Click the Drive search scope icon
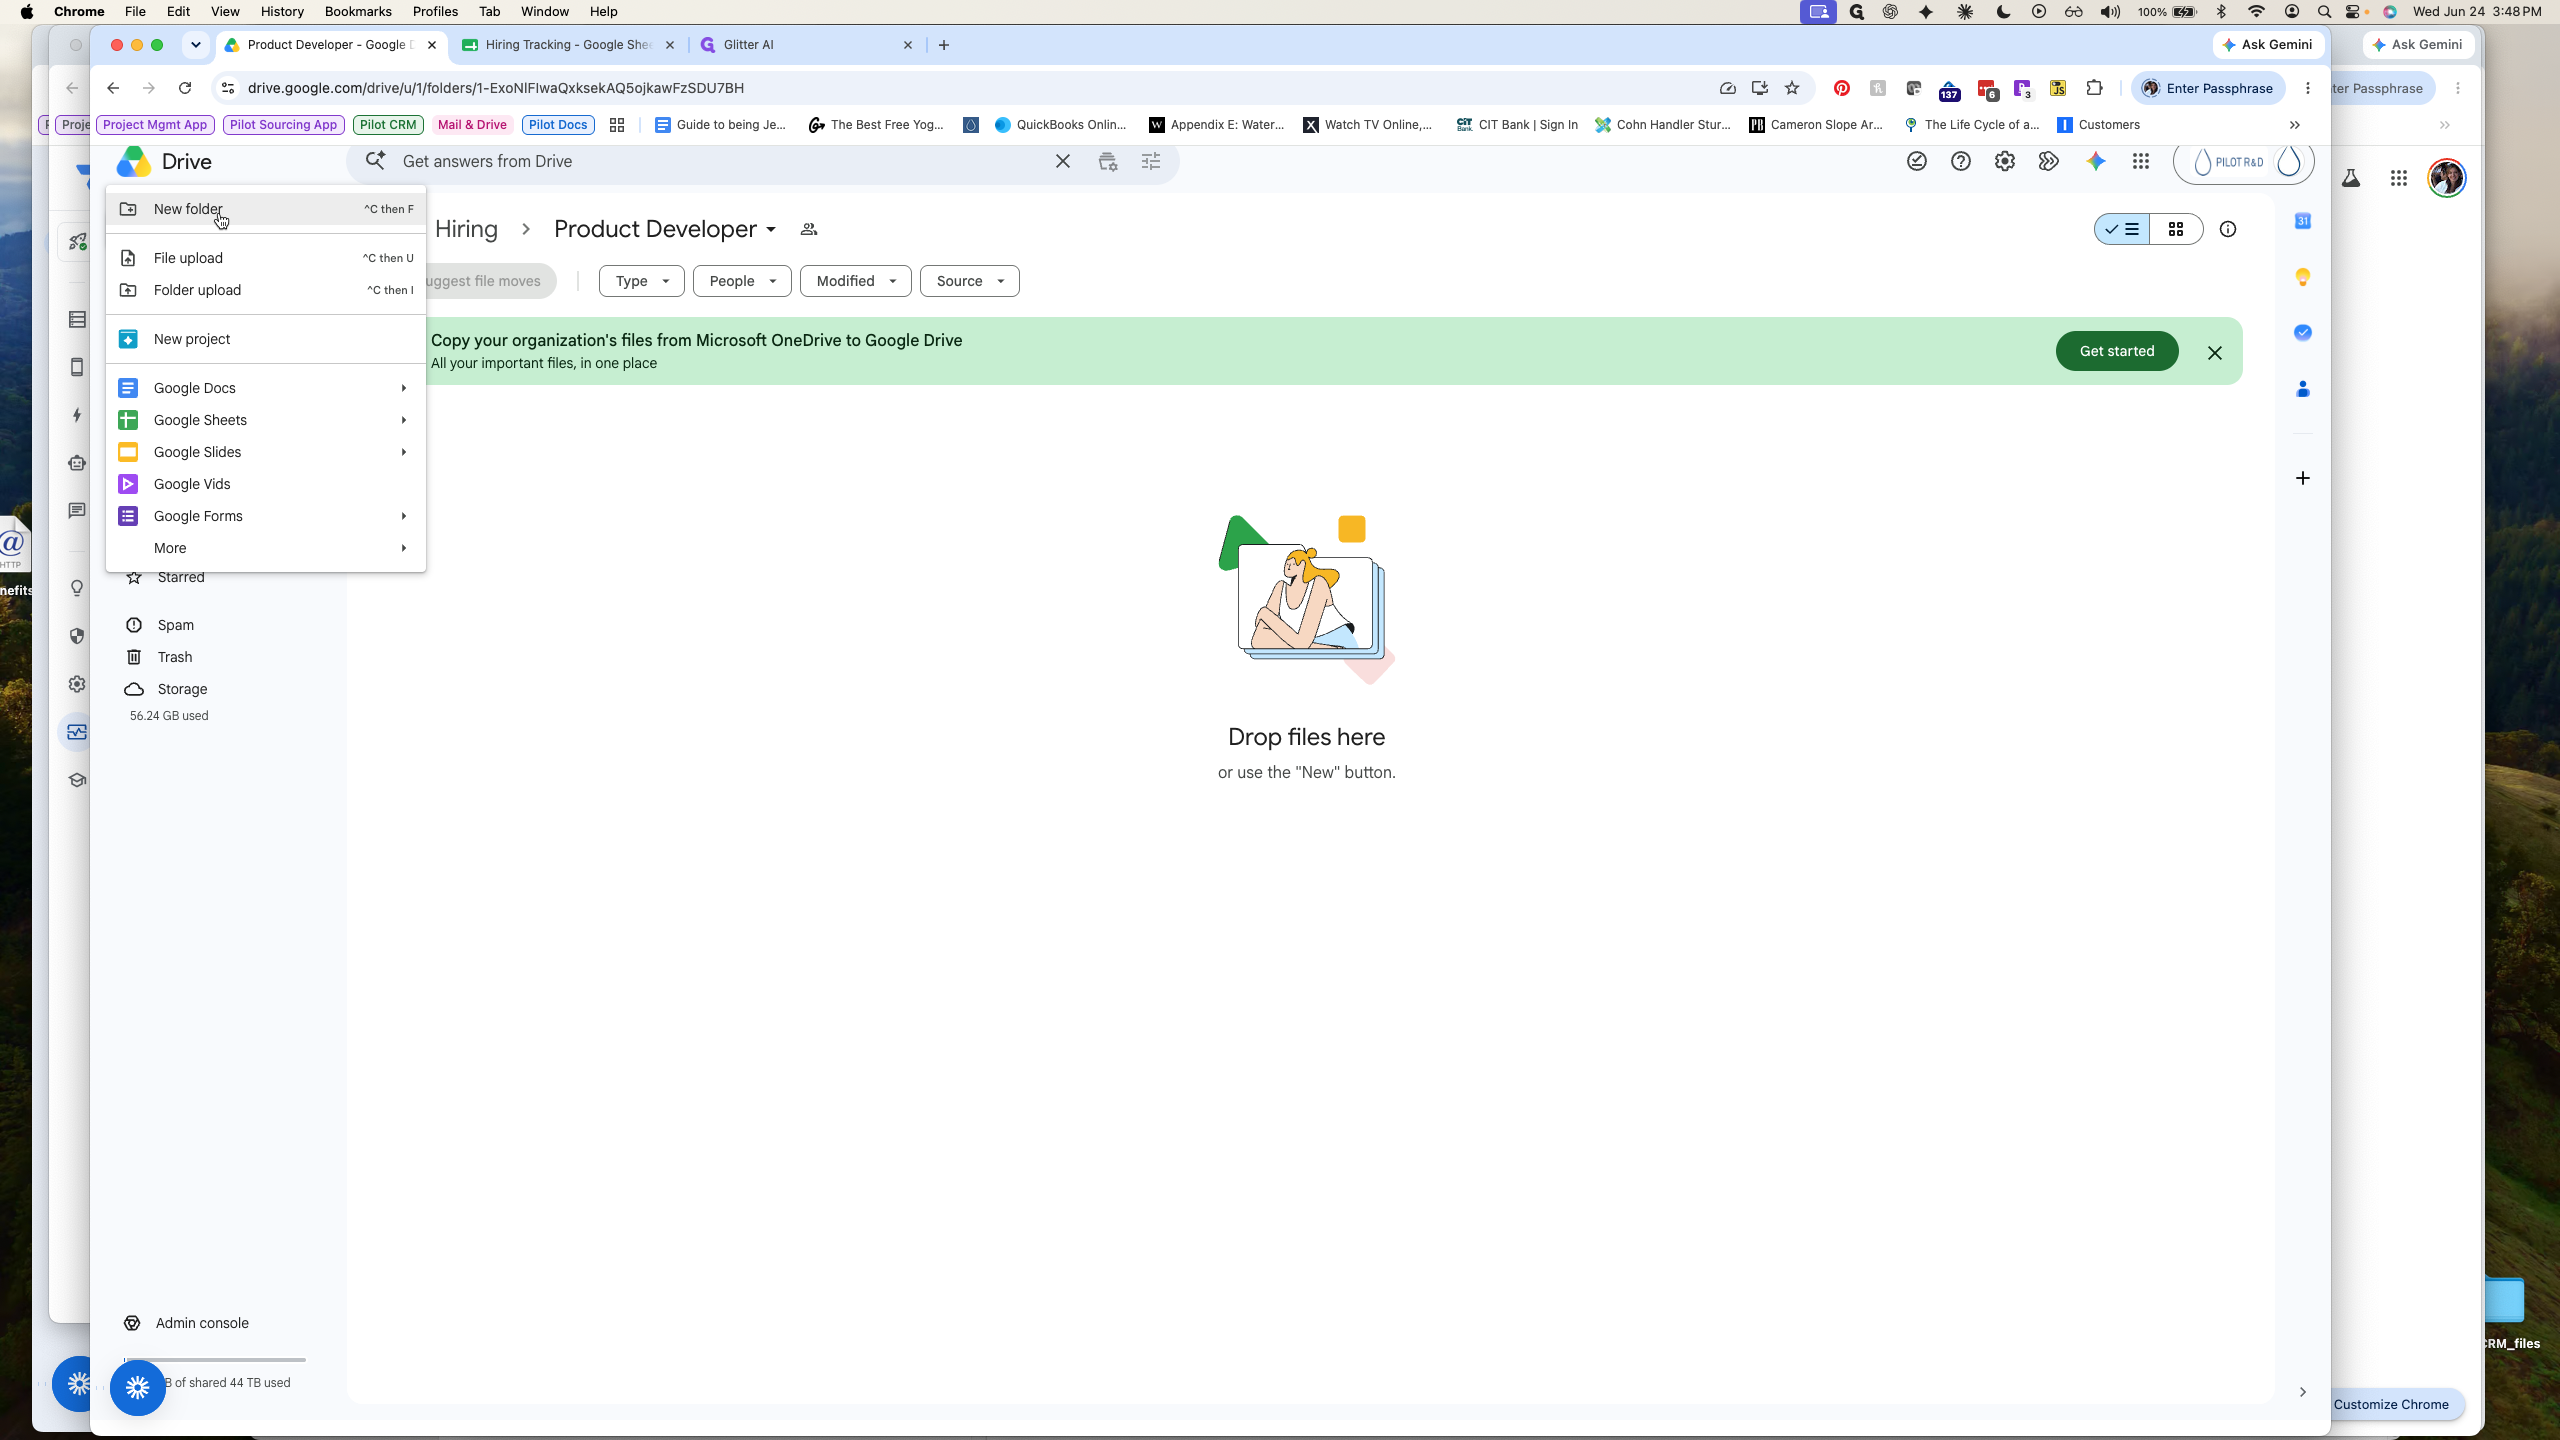This screenshot has height=1440, width=2560. pos(1107,161)
